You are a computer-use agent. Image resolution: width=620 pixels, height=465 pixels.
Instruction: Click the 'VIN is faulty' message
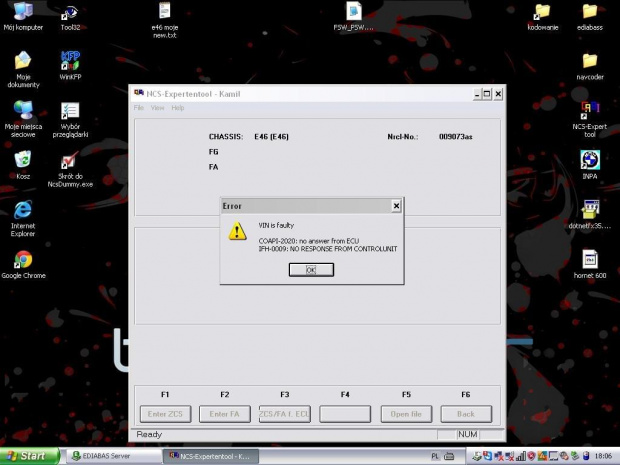coord(276,225)
